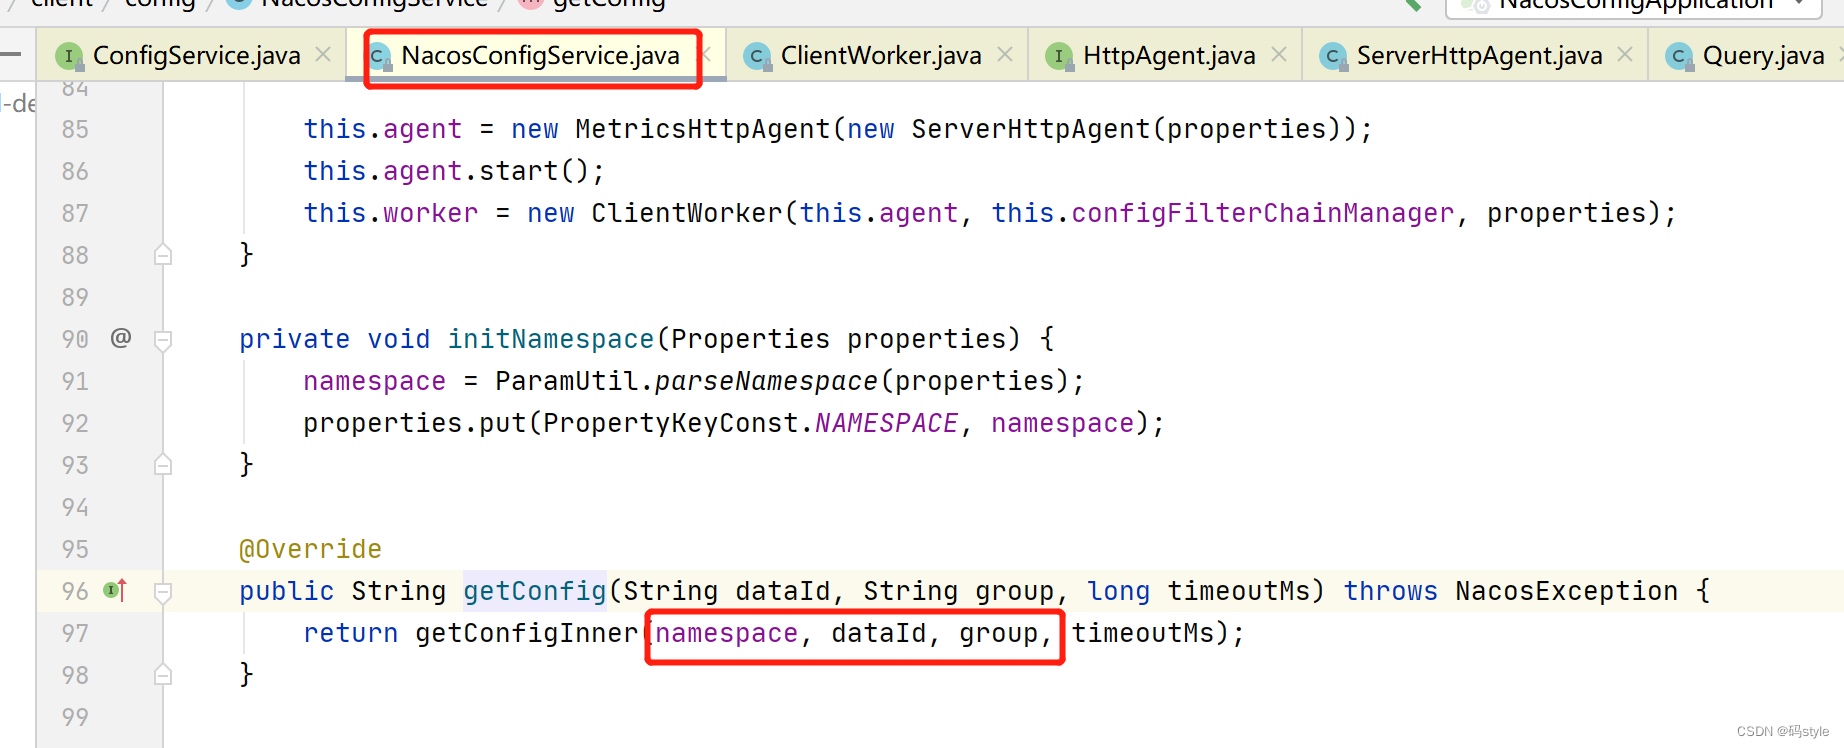Click parseNamespace method call on line 91
This screenshot has height=748, width=1844.
tap(766, 381)
